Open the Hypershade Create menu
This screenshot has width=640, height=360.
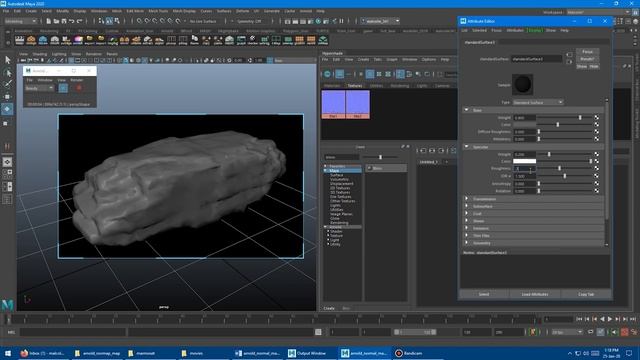point(363,60)
